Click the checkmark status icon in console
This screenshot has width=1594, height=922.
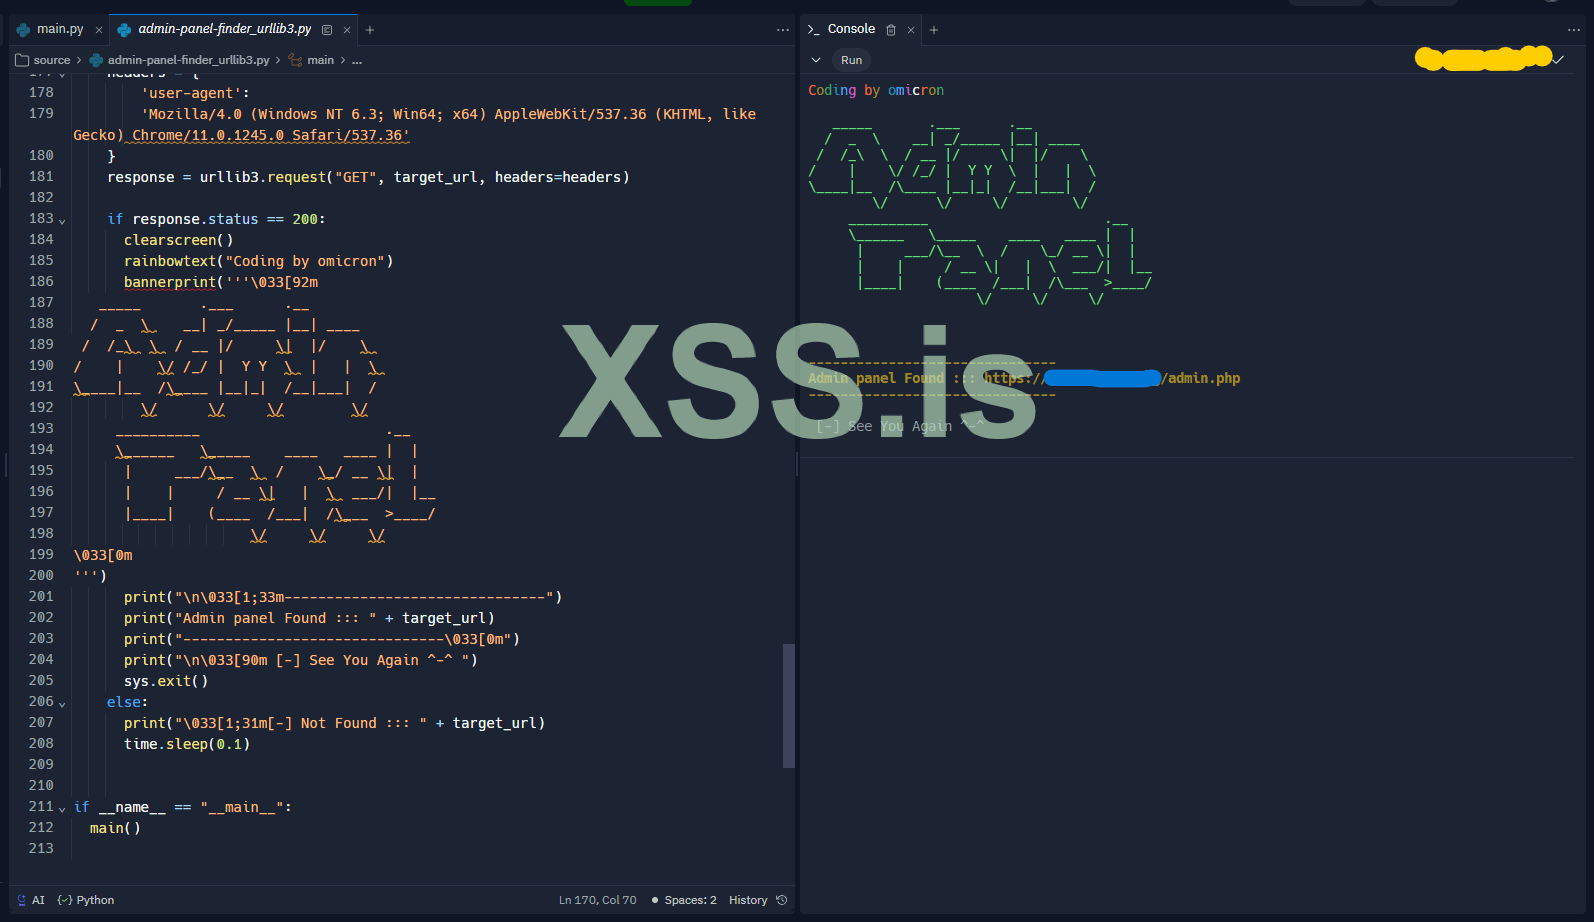[x=1558, y=60]
